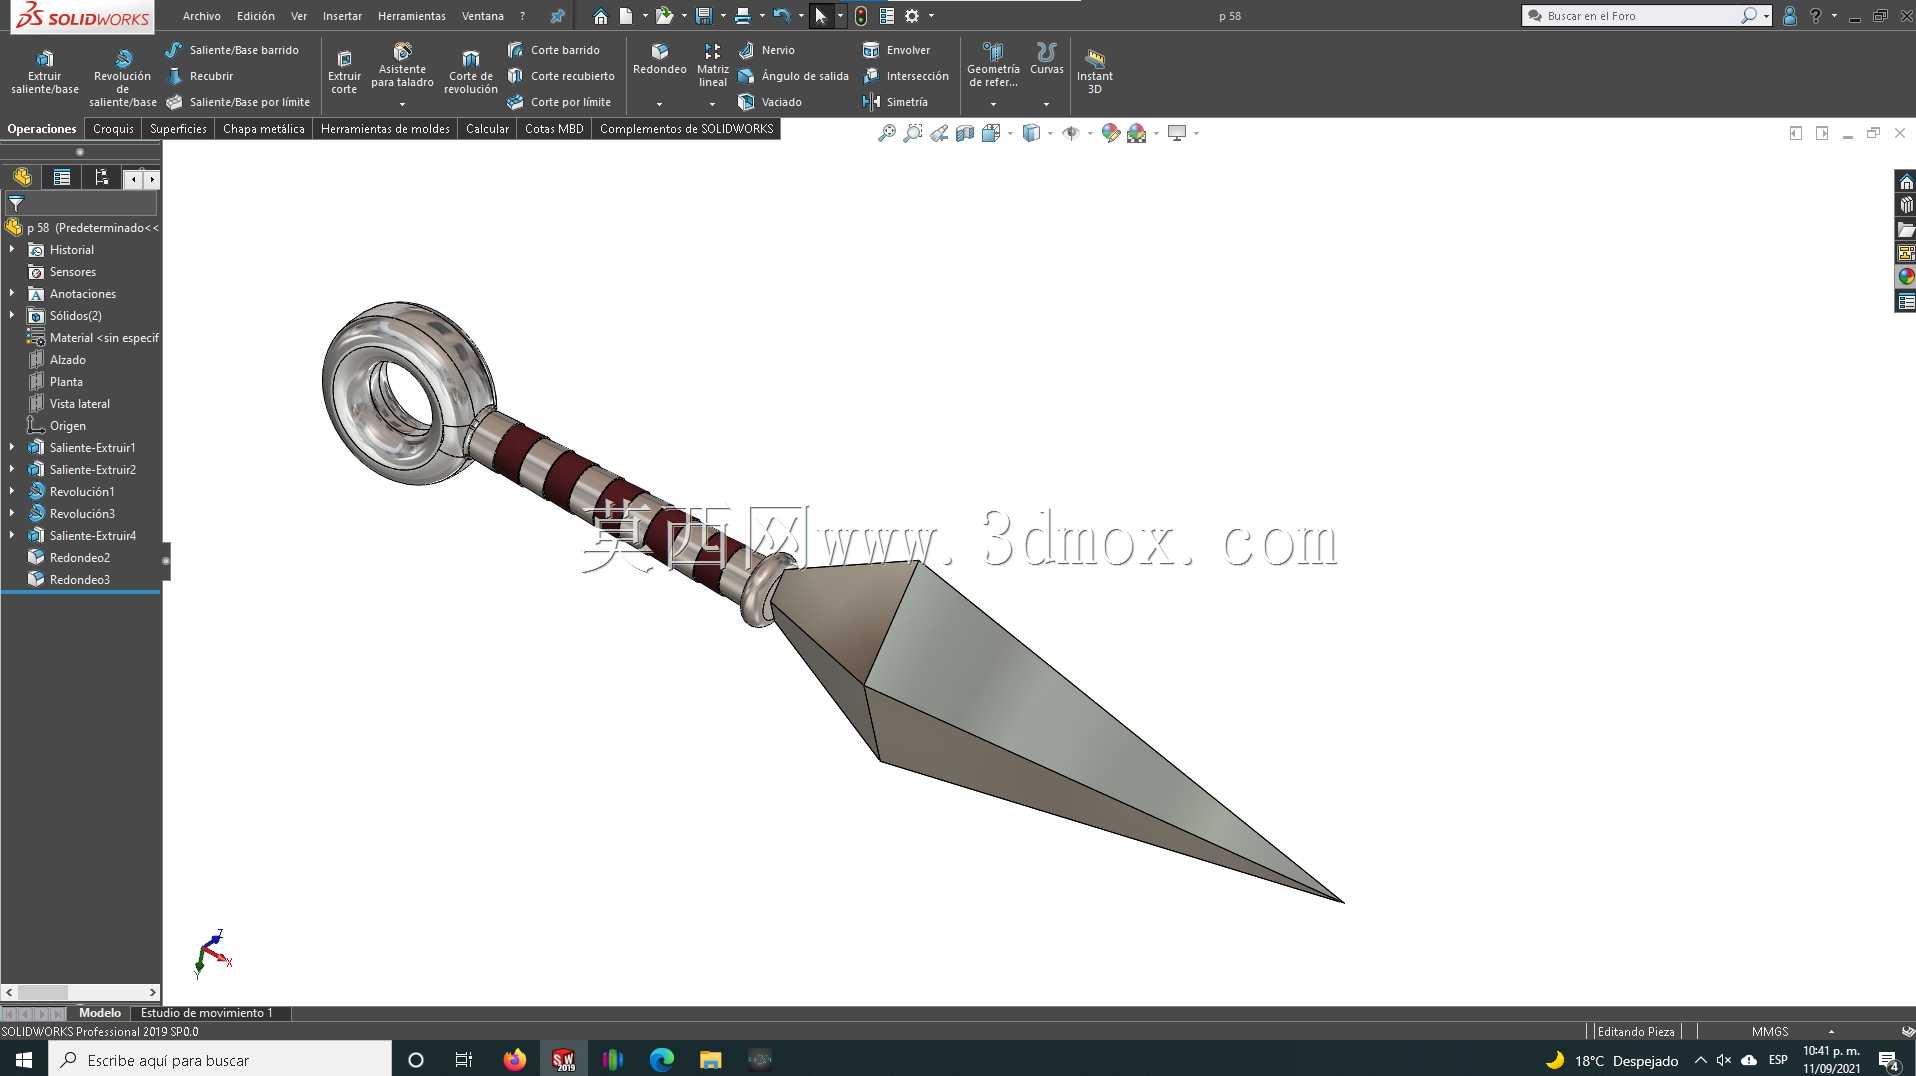Screen dimensions: 1916x1076
Task: Select Corte por límite
Action: coord(558,102)
